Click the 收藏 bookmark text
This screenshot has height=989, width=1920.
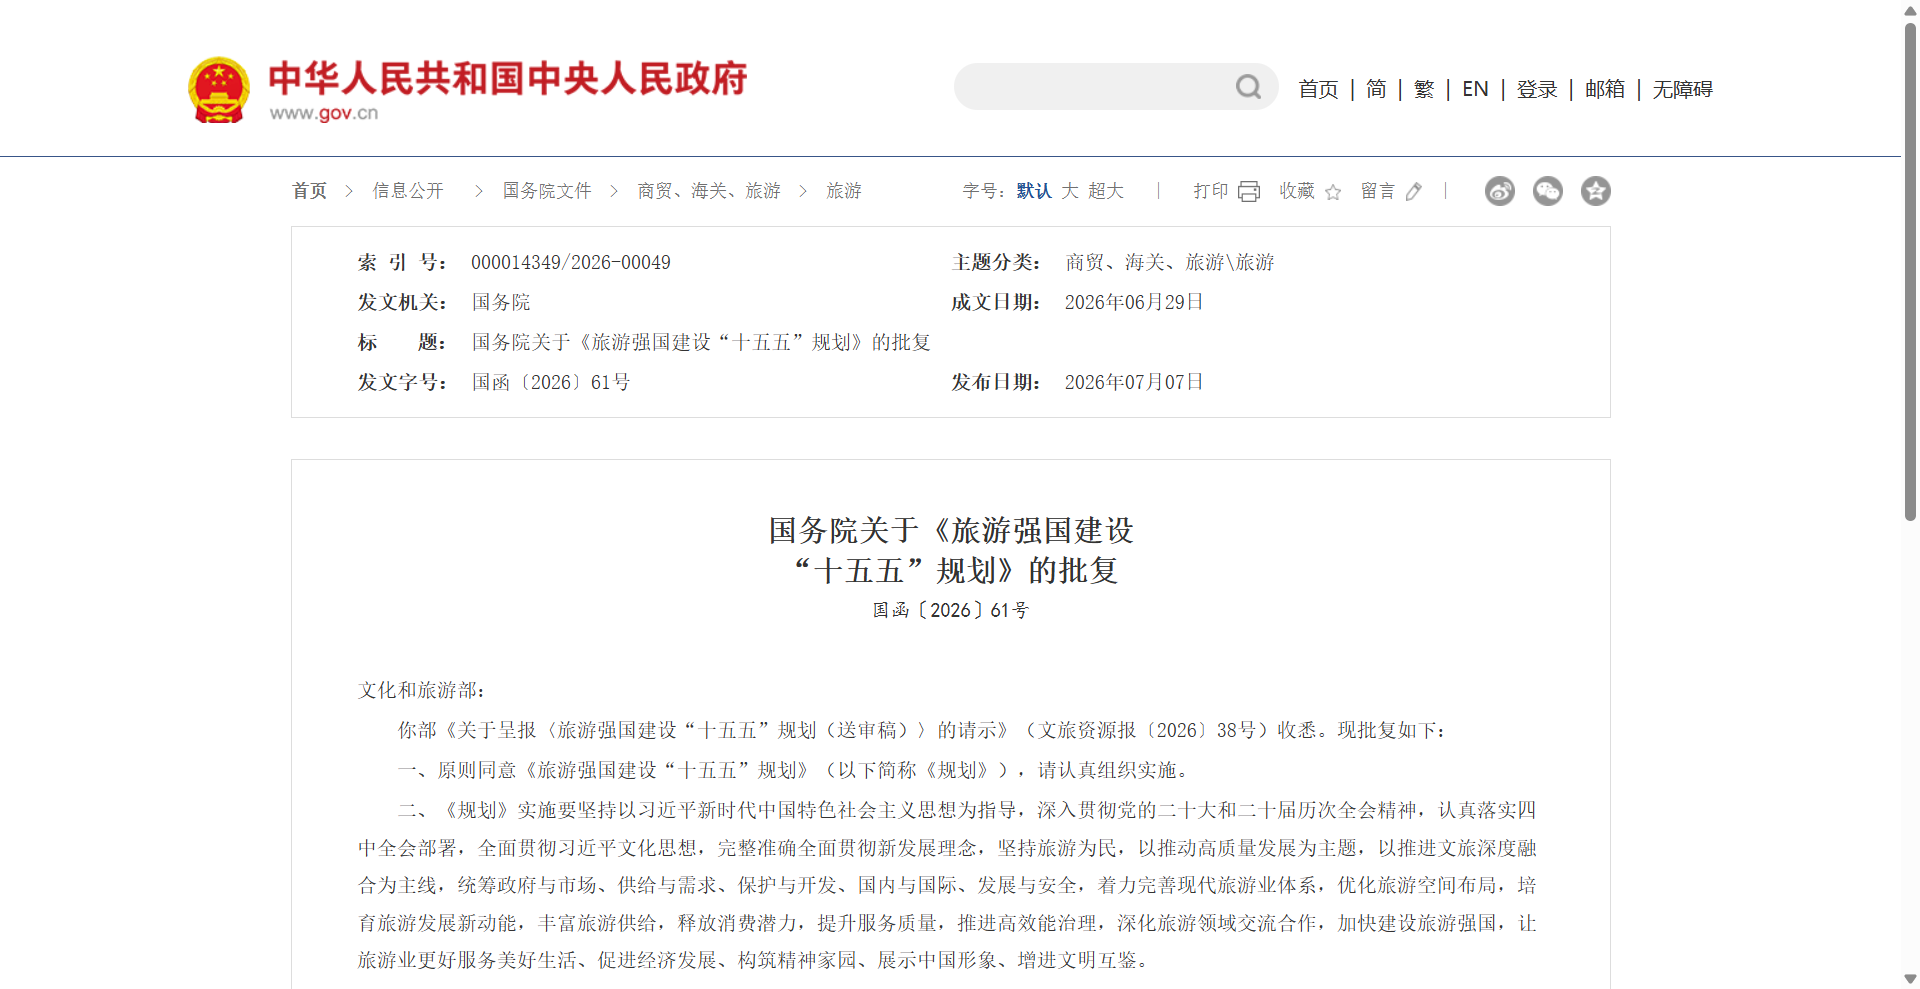pyautogui.click(x=1297, y=191)
